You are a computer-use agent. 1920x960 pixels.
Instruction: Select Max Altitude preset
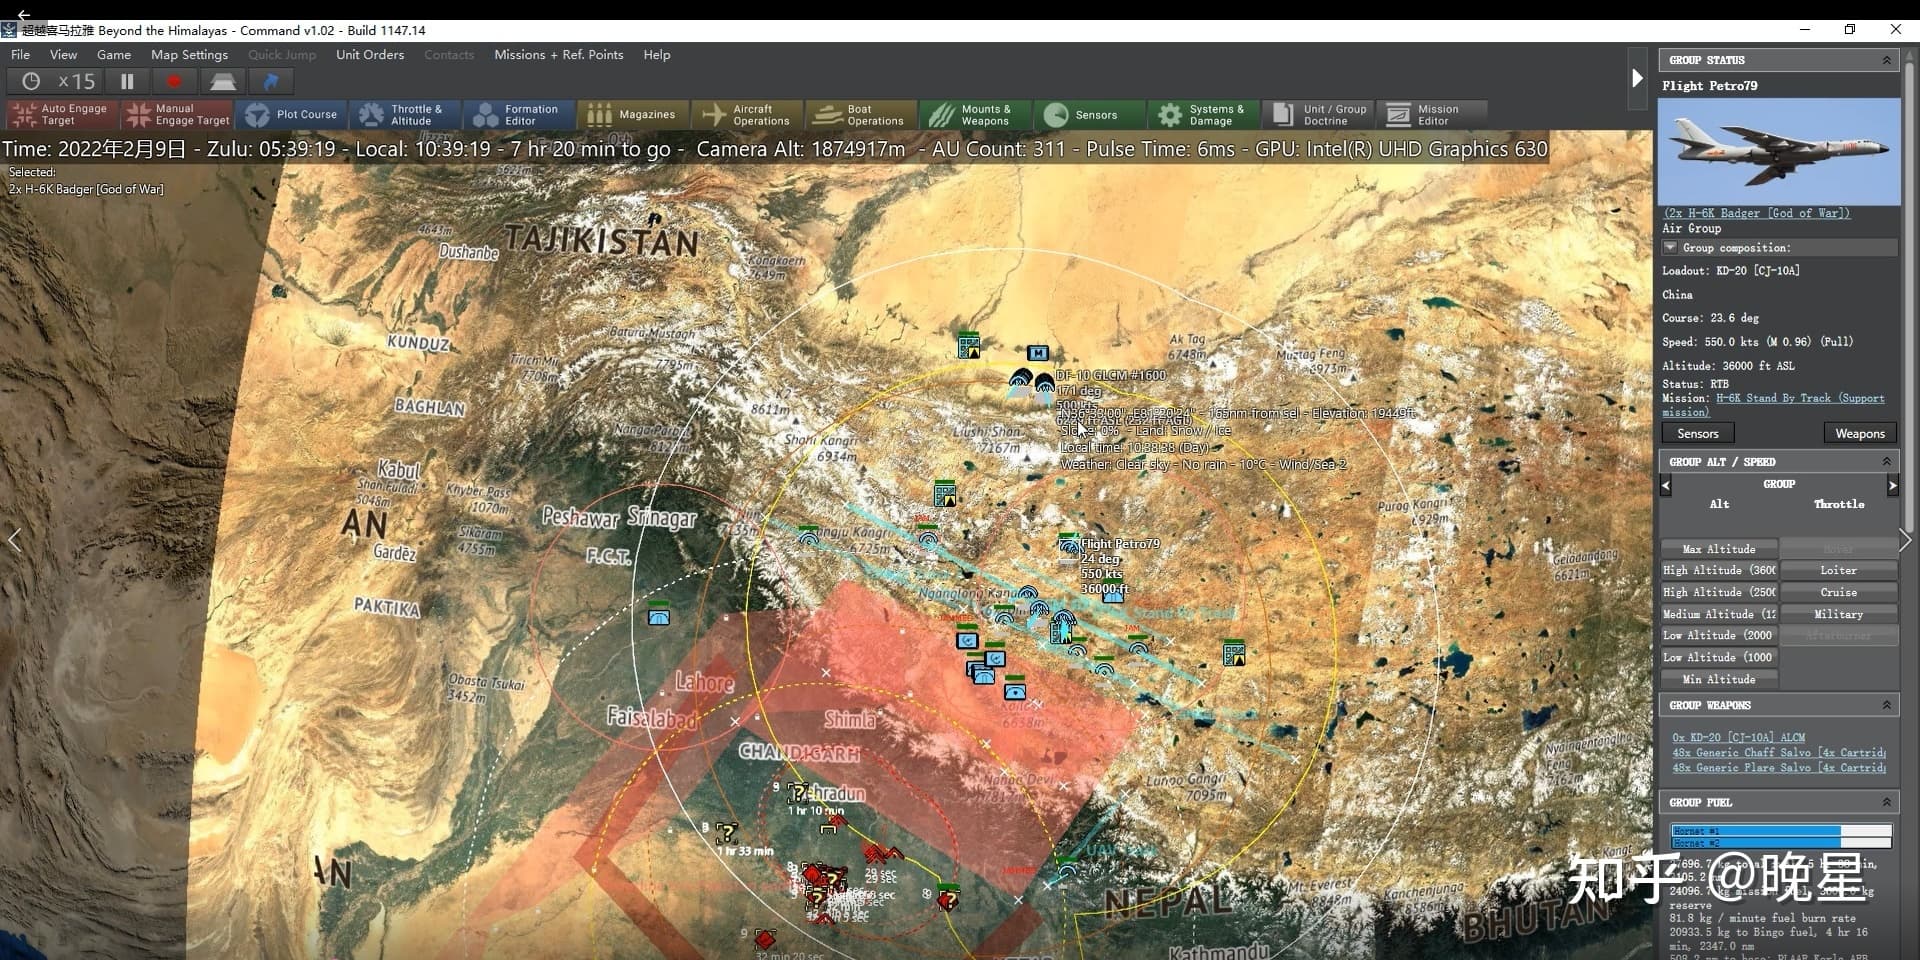click(x=1718, y=549)
